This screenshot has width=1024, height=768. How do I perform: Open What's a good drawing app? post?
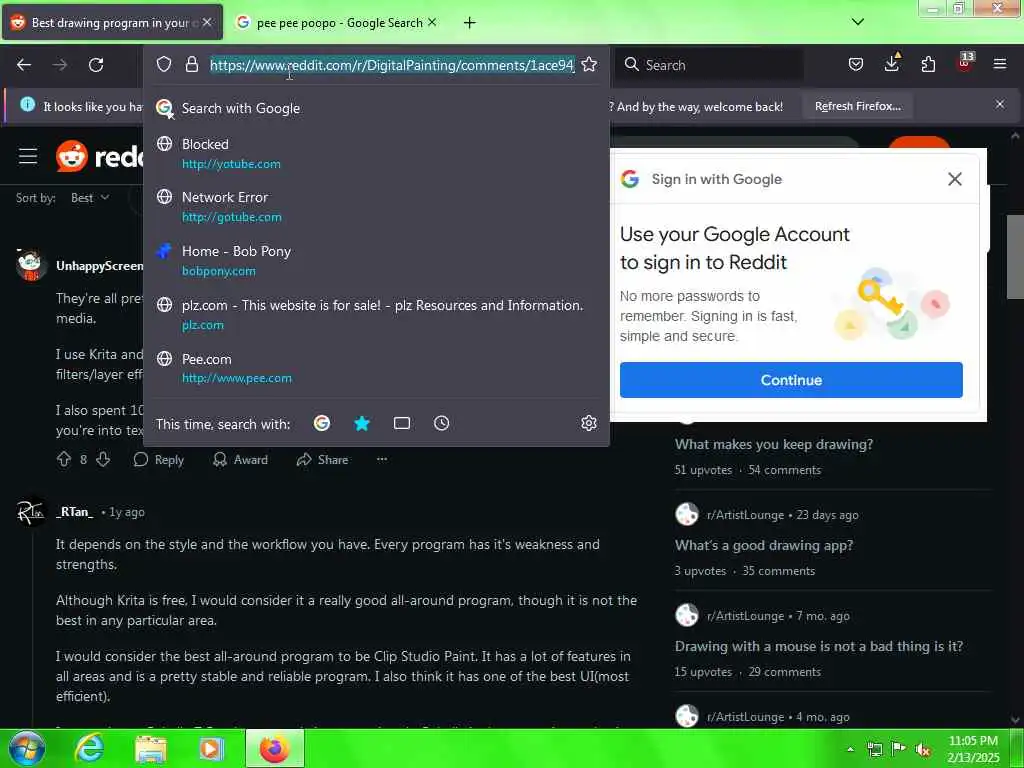(764, 545)
